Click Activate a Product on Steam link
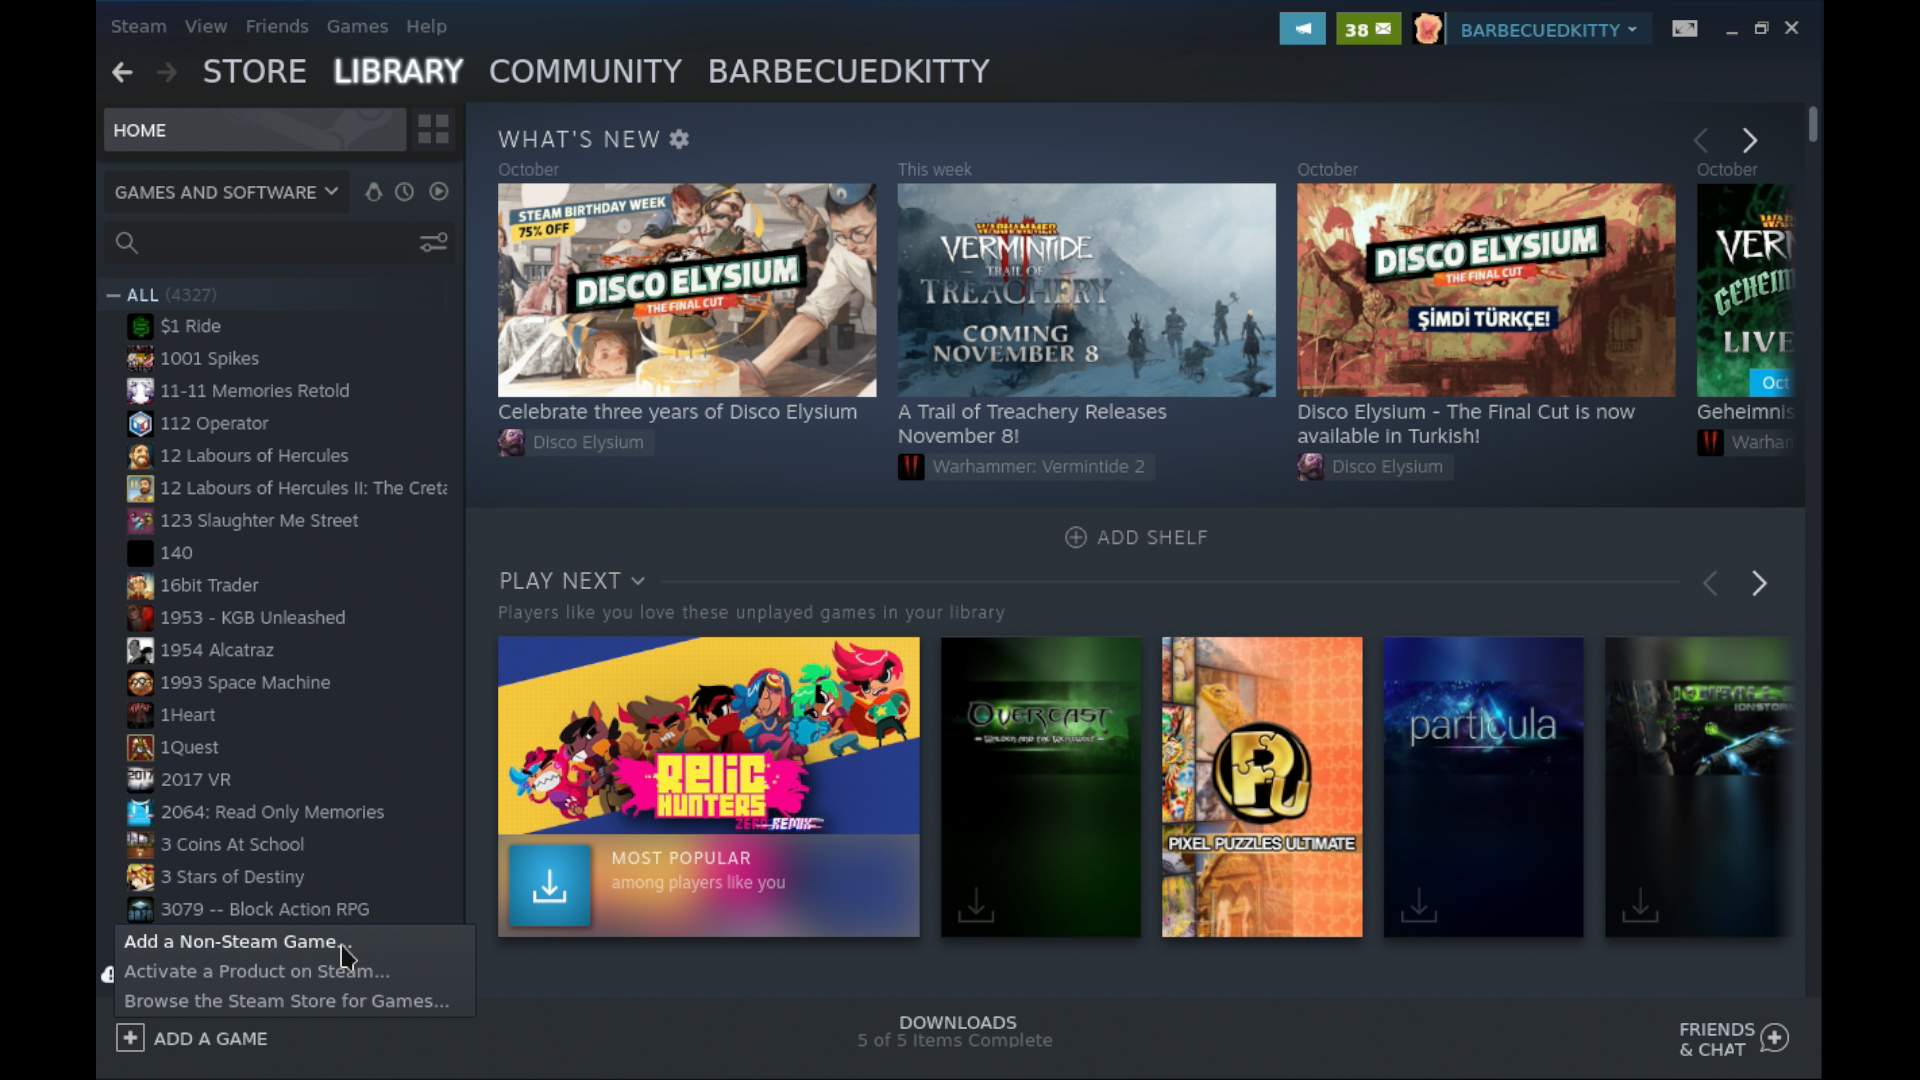Image resolution: width=1920 pixels, height=1080 pixels. click(256, 971)
